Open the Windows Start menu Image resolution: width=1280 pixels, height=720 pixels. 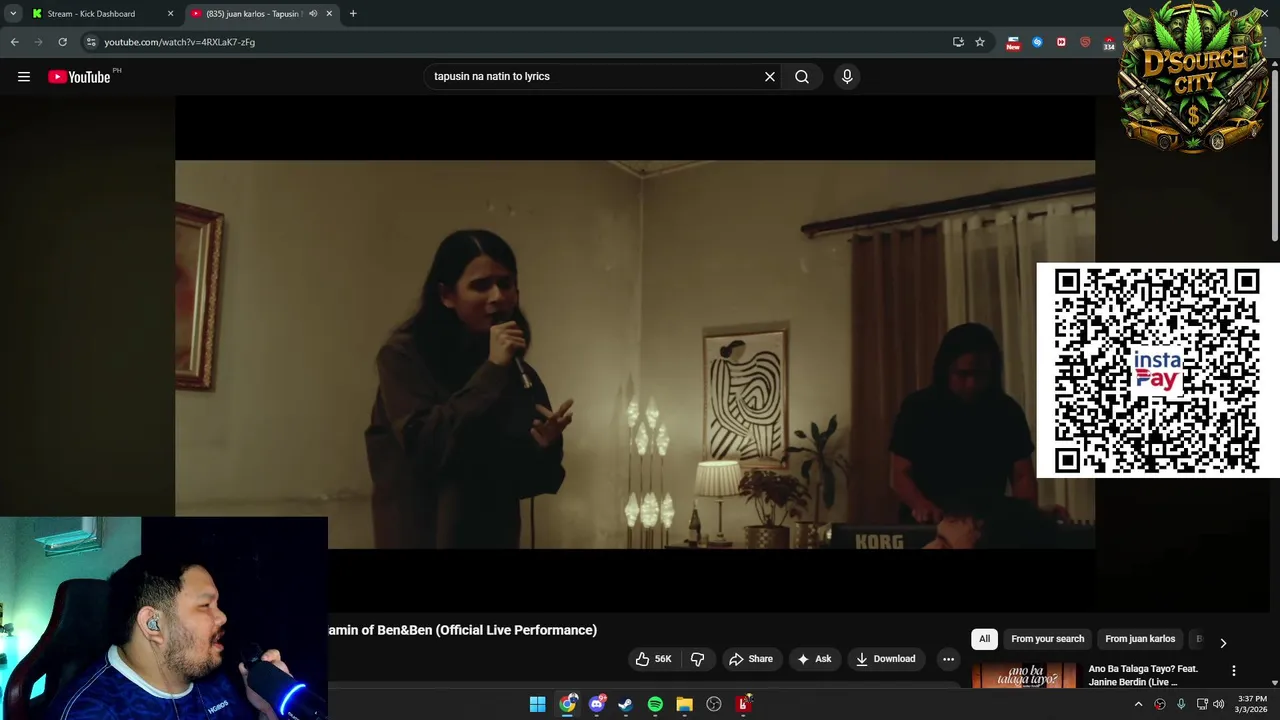click(537, 704)
